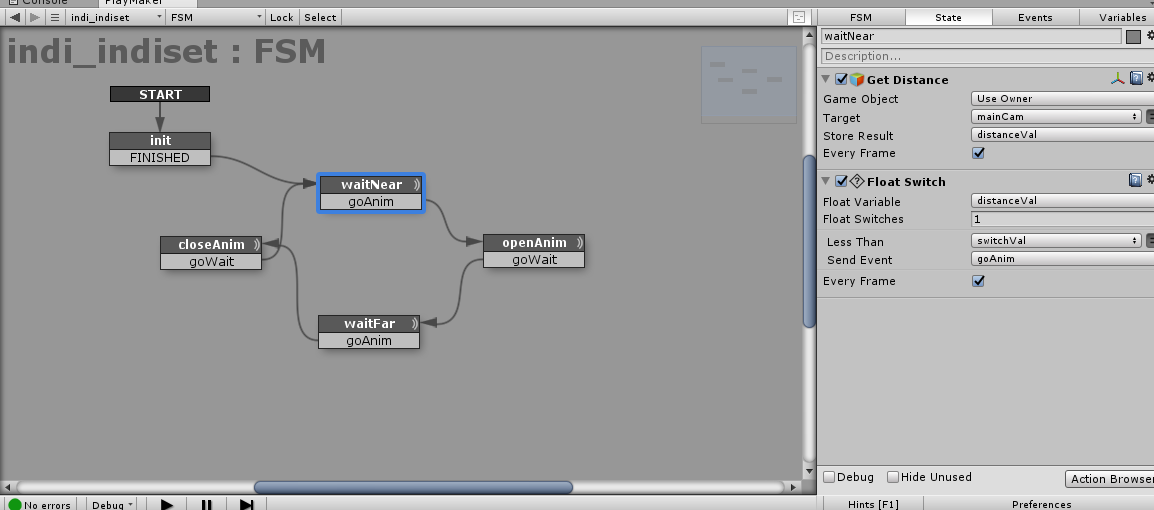
Task: Disable the Get Distance action checkbox
Action: (x=841, y=80)
